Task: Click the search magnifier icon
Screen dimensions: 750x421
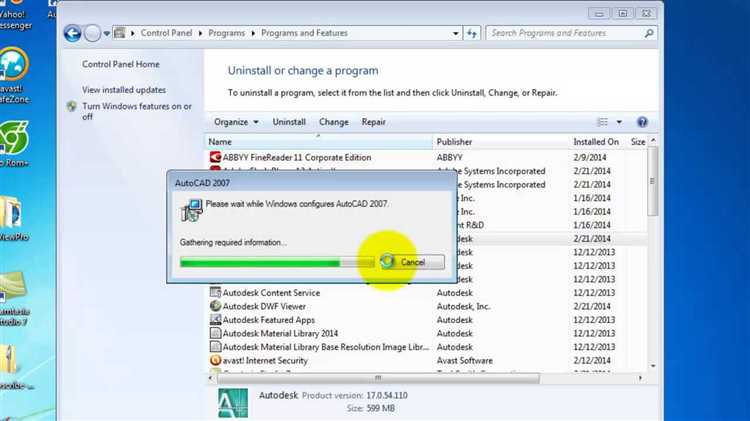Action: pyautogui.click(x=649, y=33)
